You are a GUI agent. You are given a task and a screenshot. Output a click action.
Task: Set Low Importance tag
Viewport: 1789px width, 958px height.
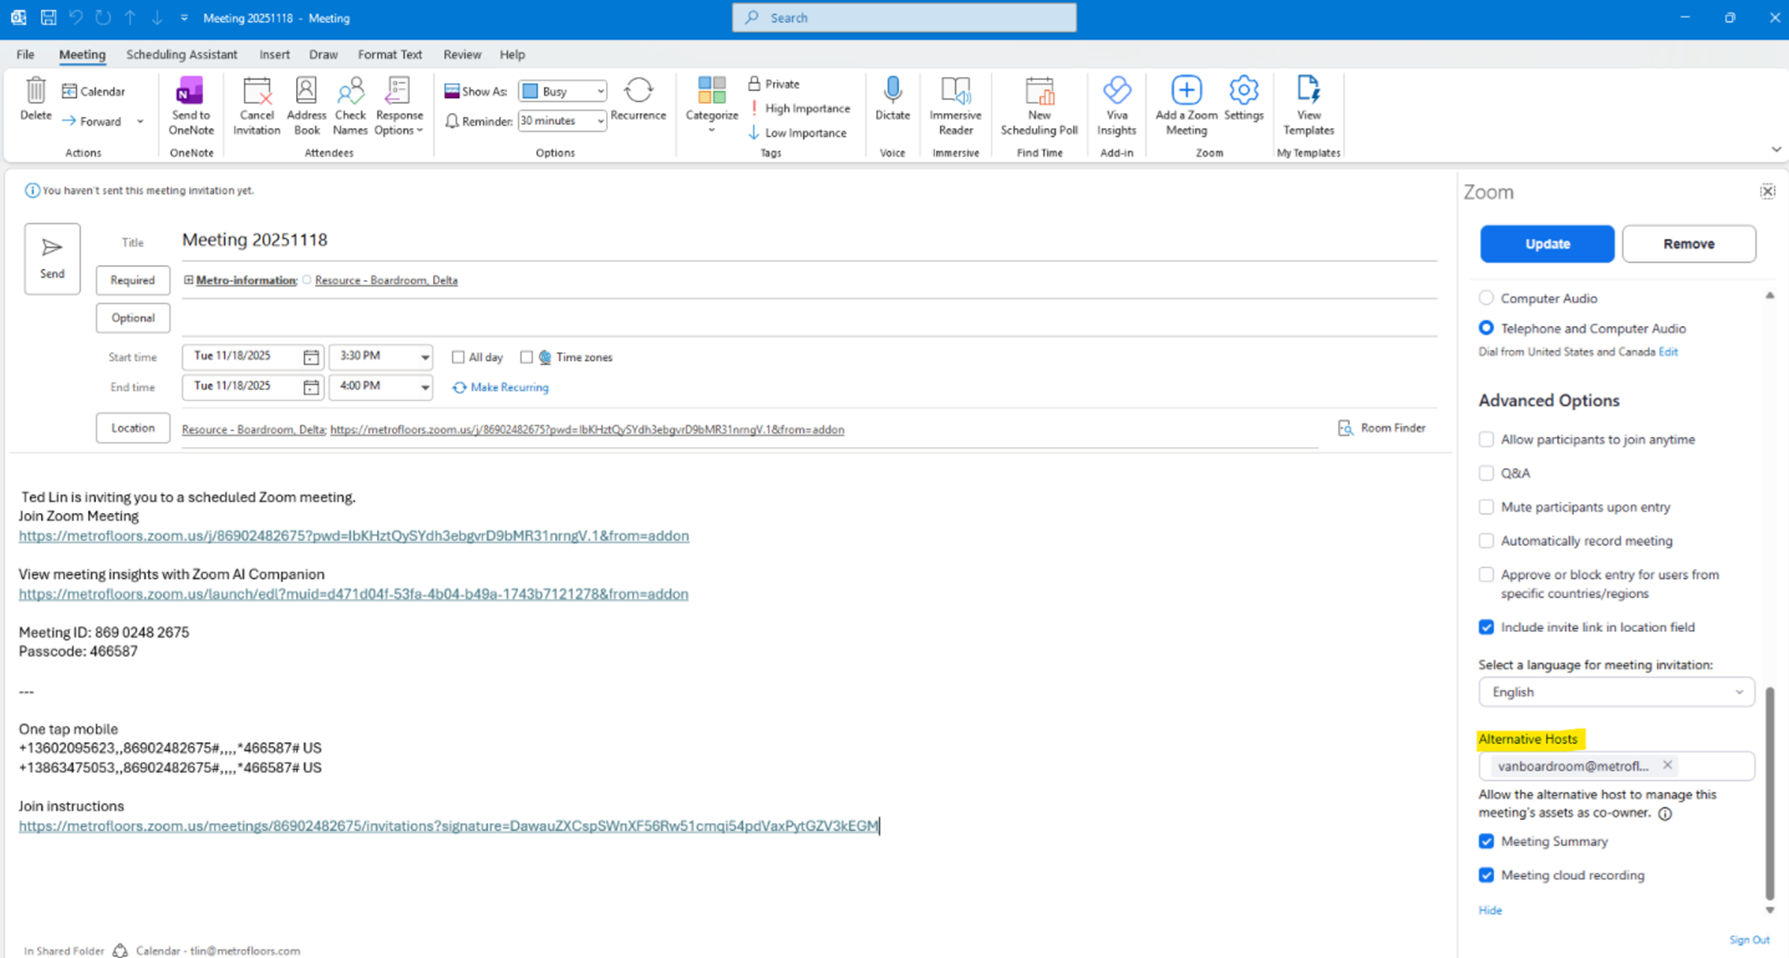(797, 132)
